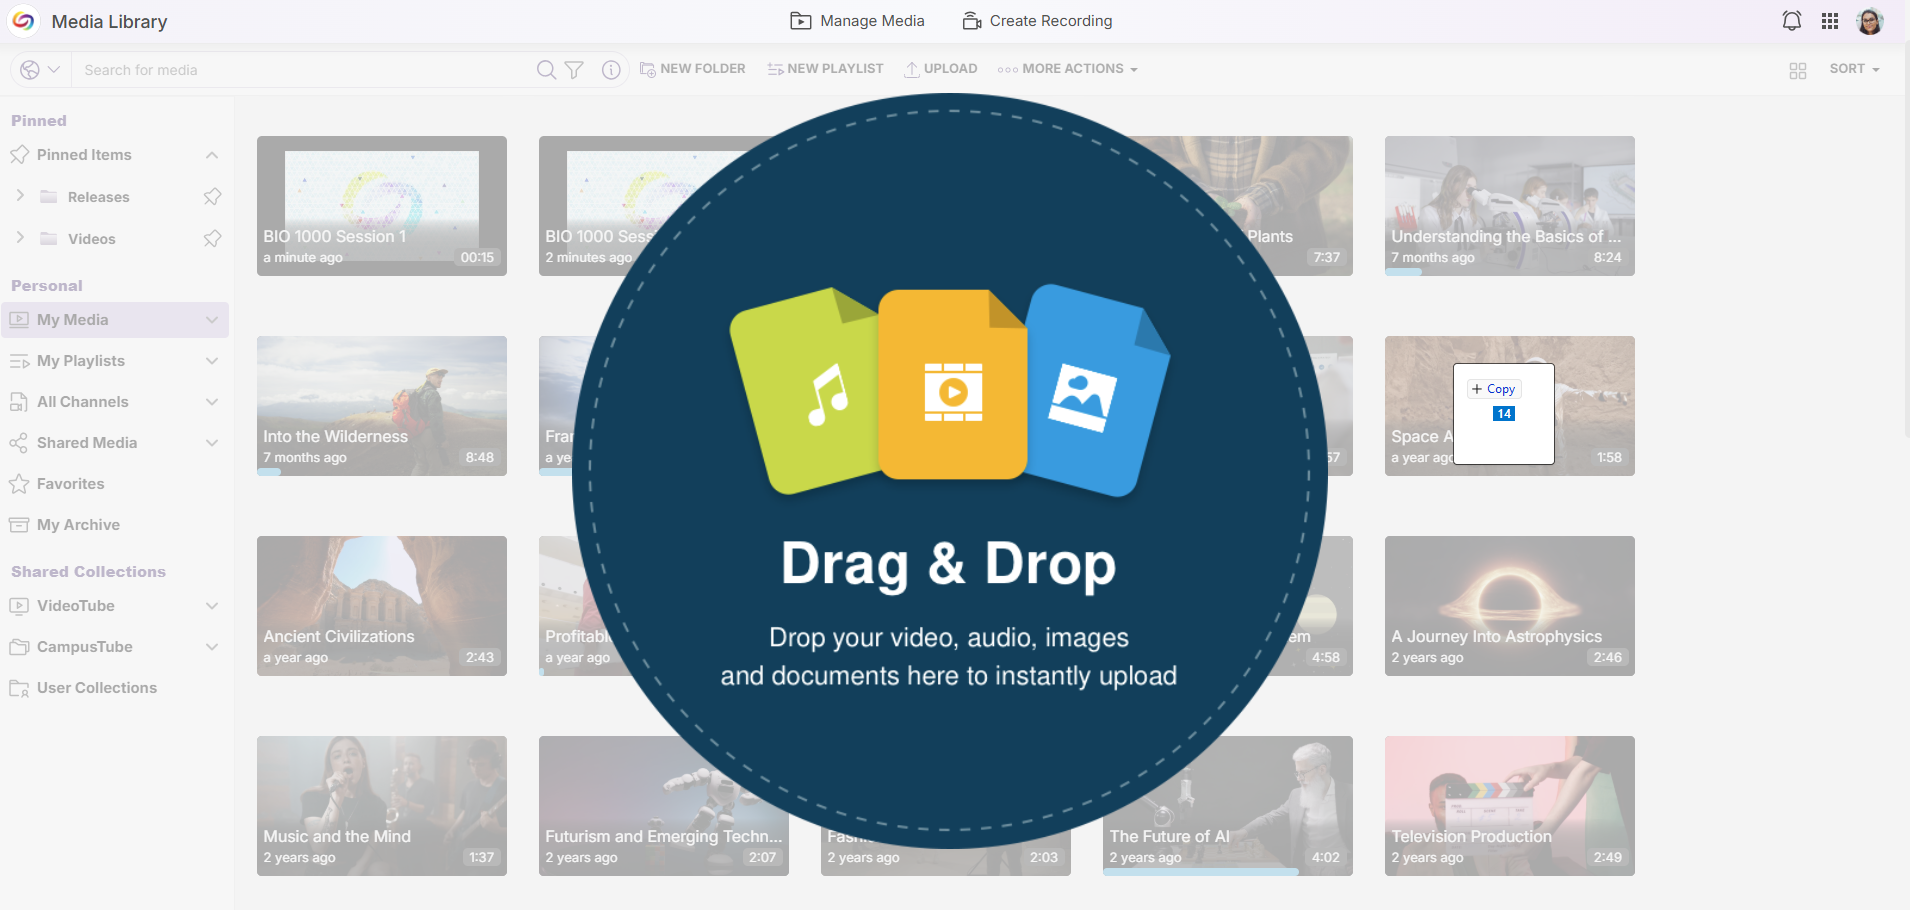Select My Media in sidebar
Screen dimensions: 1910x910
point(115,320)
